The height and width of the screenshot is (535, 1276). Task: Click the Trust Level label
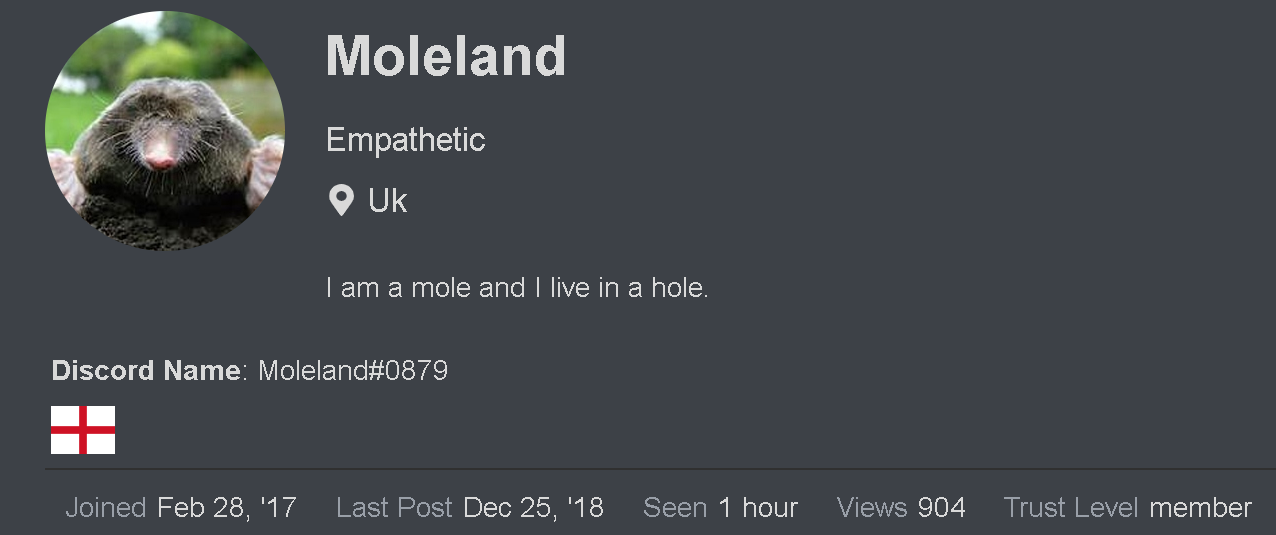pyautogui.click(x=1071, y=508)
